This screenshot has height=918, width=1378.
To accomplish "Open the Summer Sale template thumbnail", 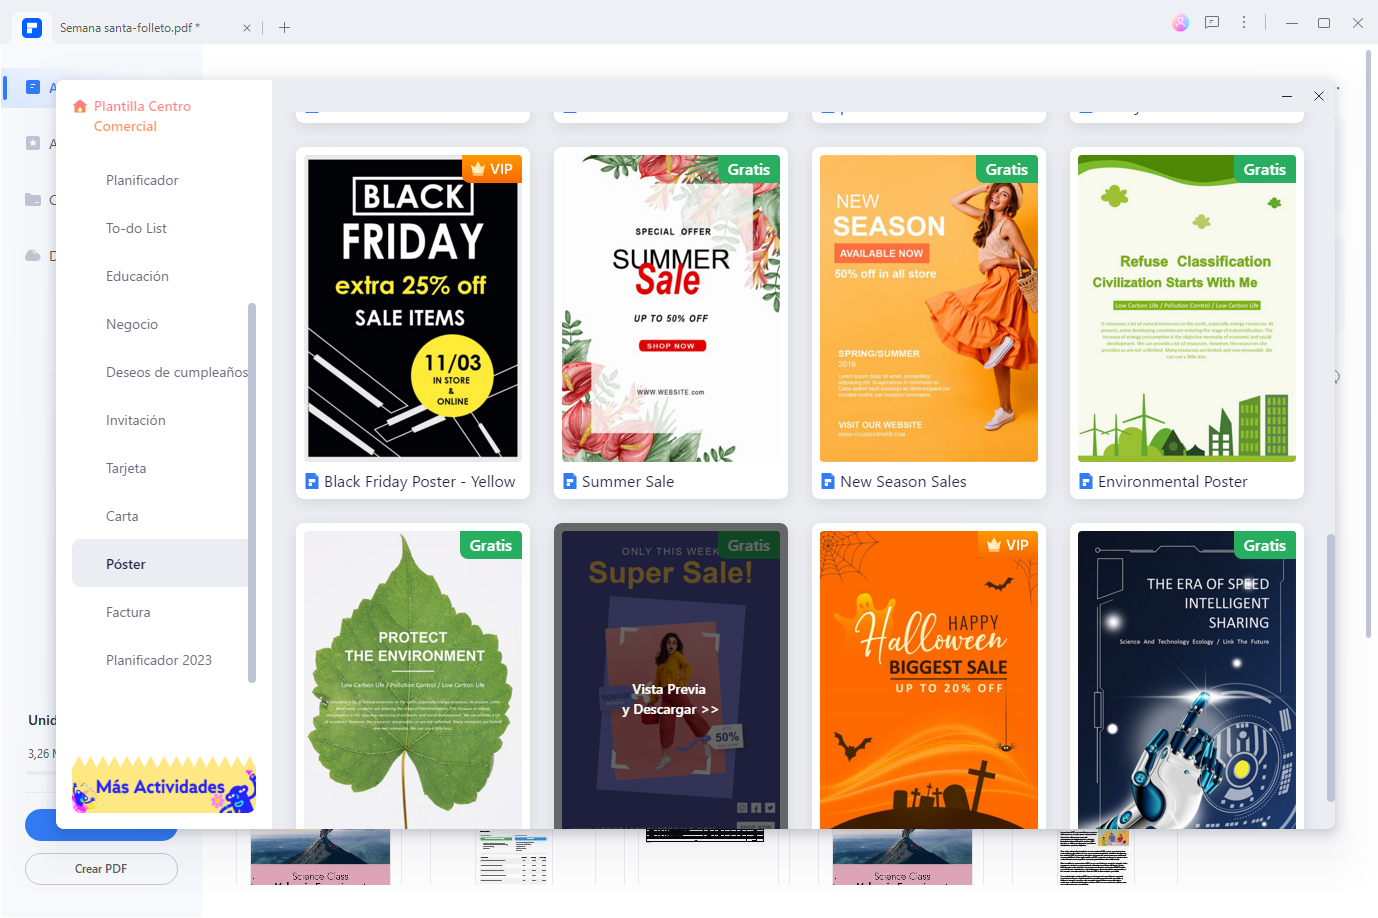I will pyautogui.click(x=671, y=308).
